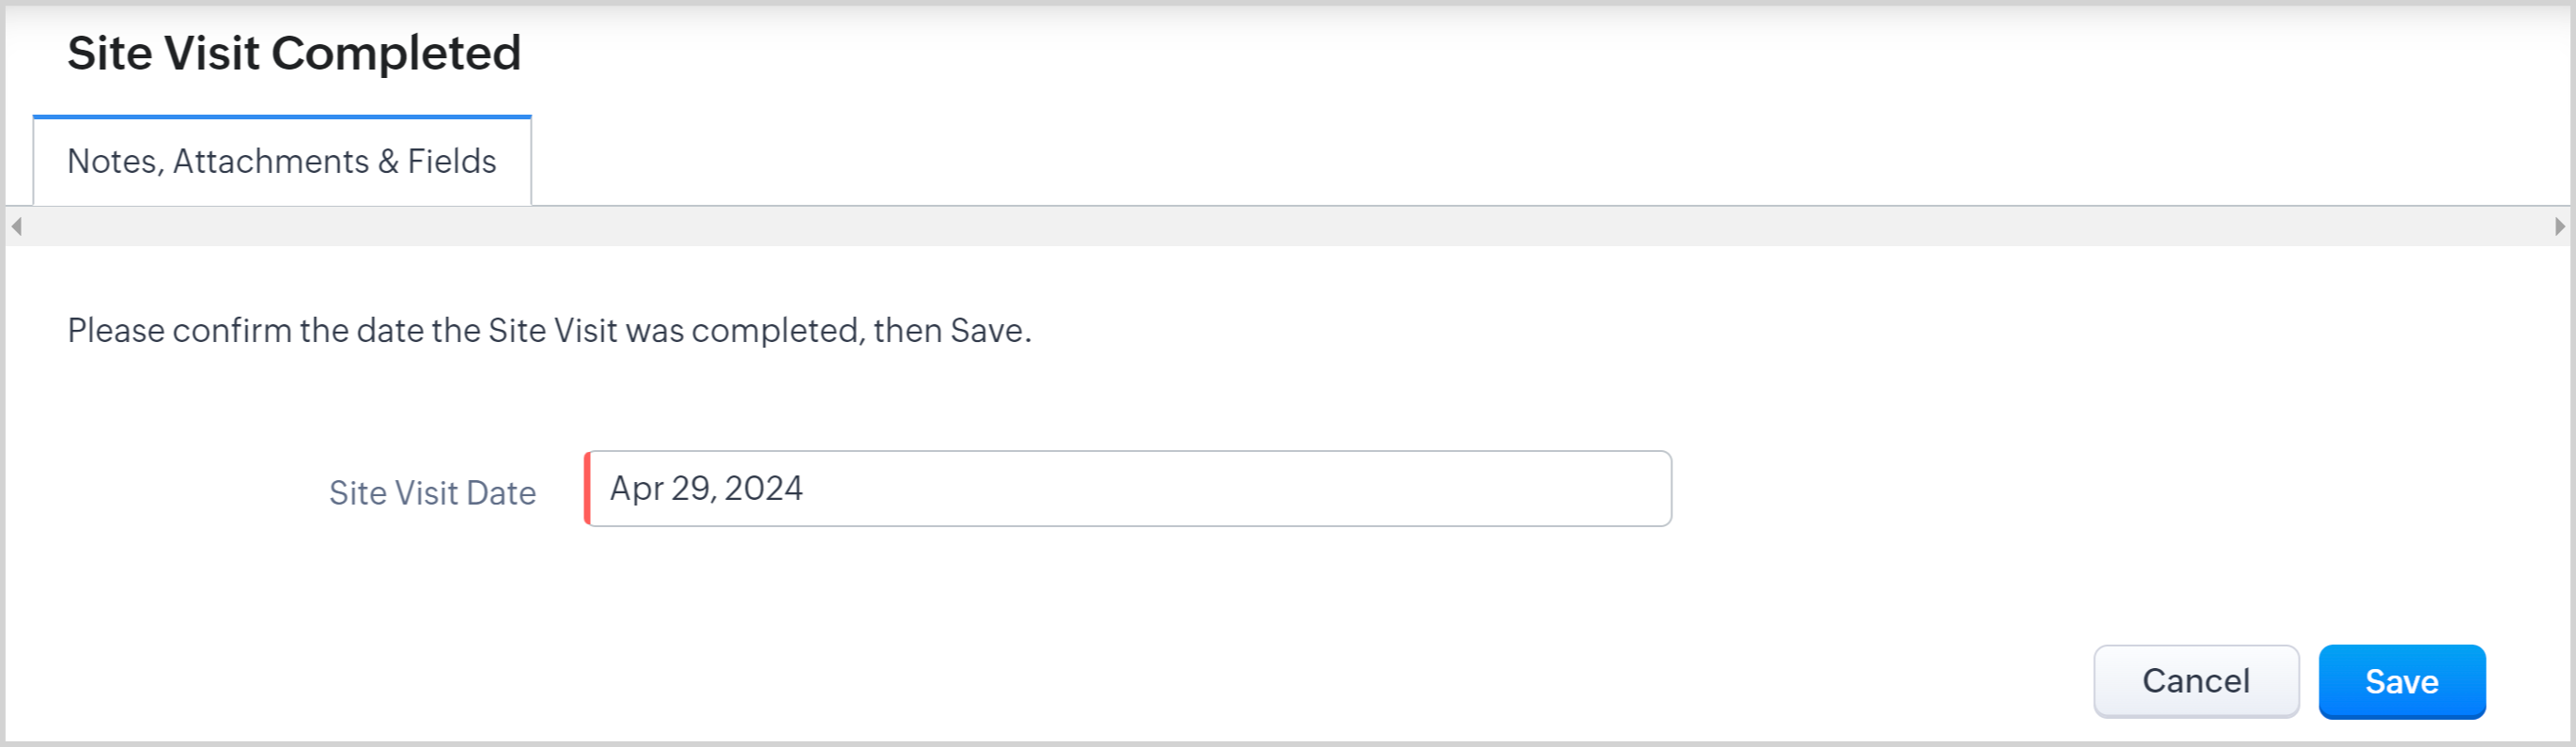The height and width of the screenshot is (747, 2576).
Task: Click the word Date in the field label
Action: point(501,493)
